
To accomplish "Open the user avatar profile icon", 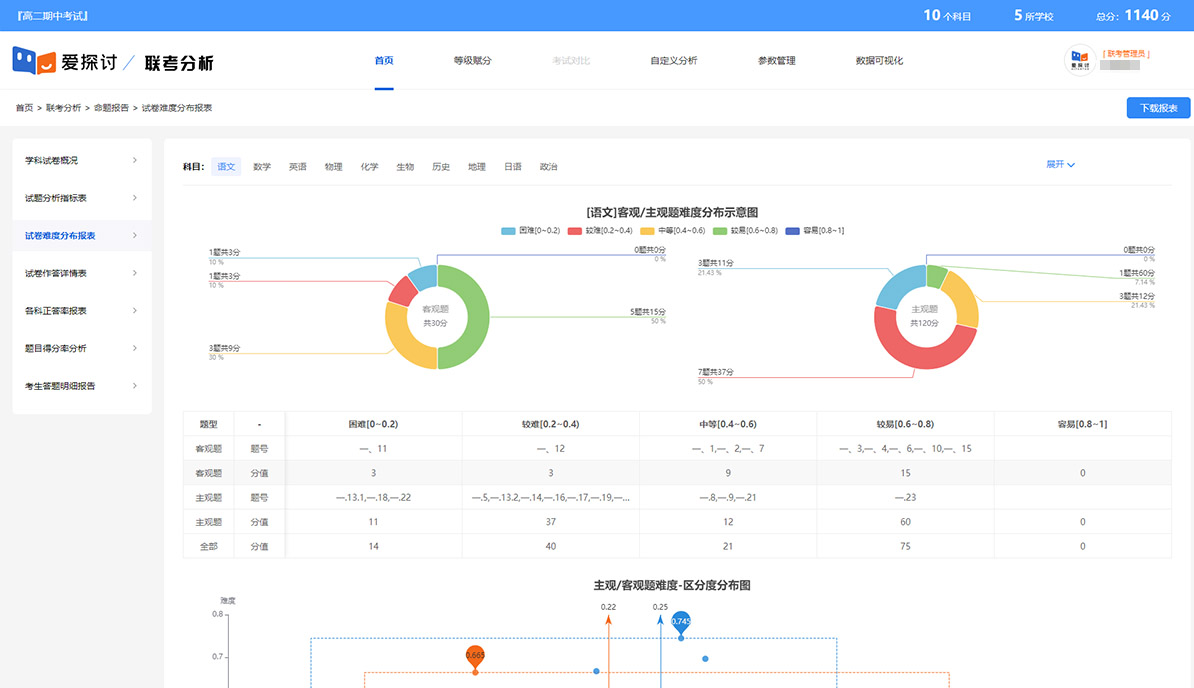I will [x=1080, y=60].
